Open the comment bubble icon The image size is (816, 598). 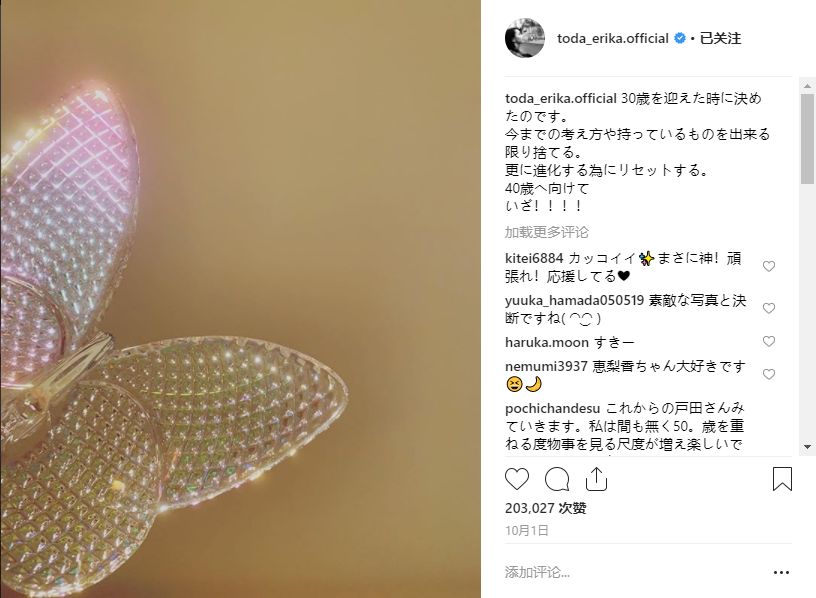557,479
